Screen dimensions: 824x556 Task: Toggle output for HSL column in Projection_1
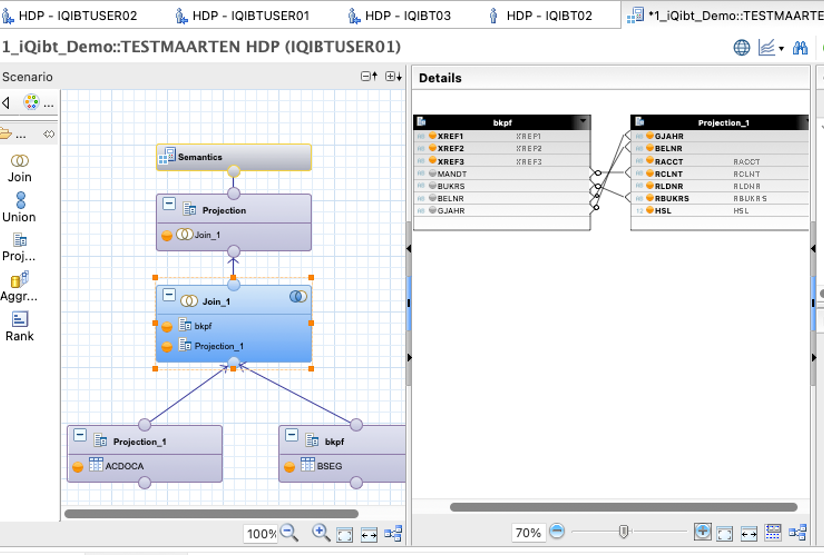click(650, 210)
